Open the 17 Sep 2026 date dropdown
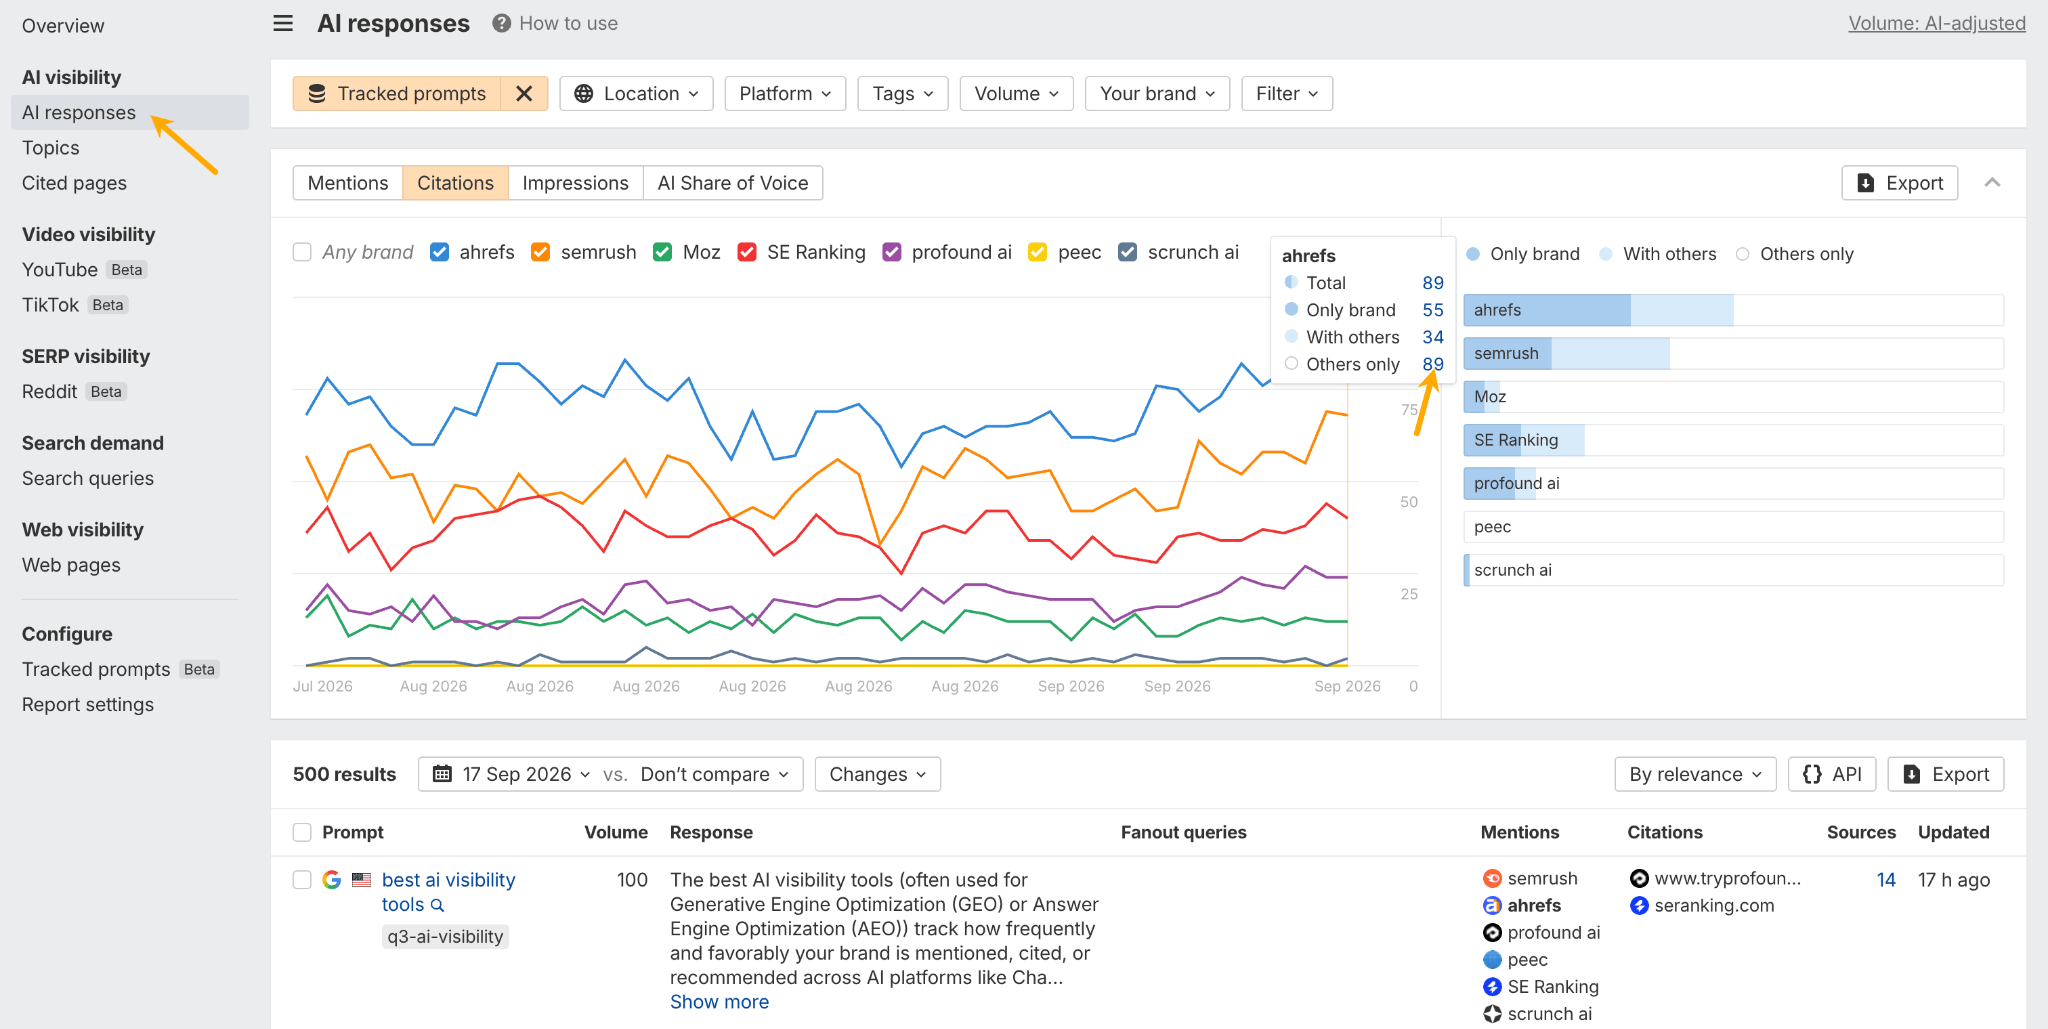2048x1029 pixels. pos(511,774)
